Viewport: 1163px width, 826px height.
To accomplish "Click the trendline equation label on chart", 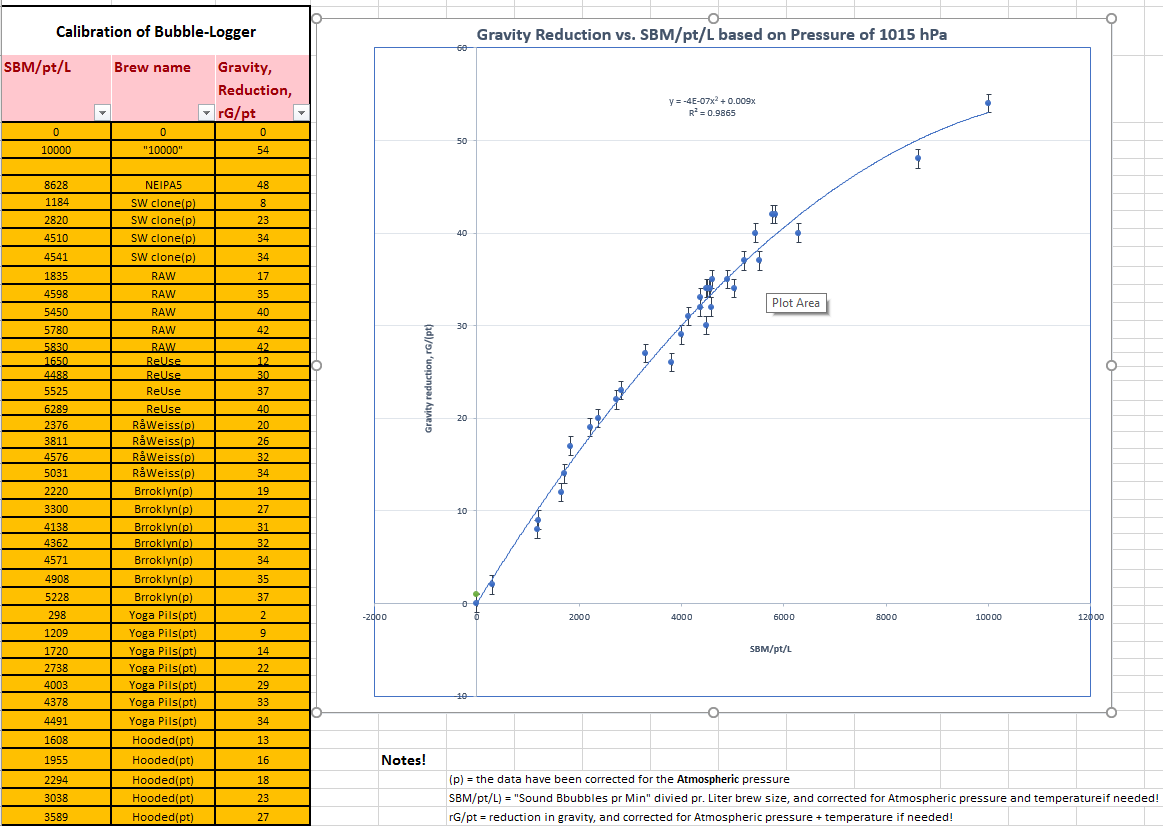I will [711, 107].
